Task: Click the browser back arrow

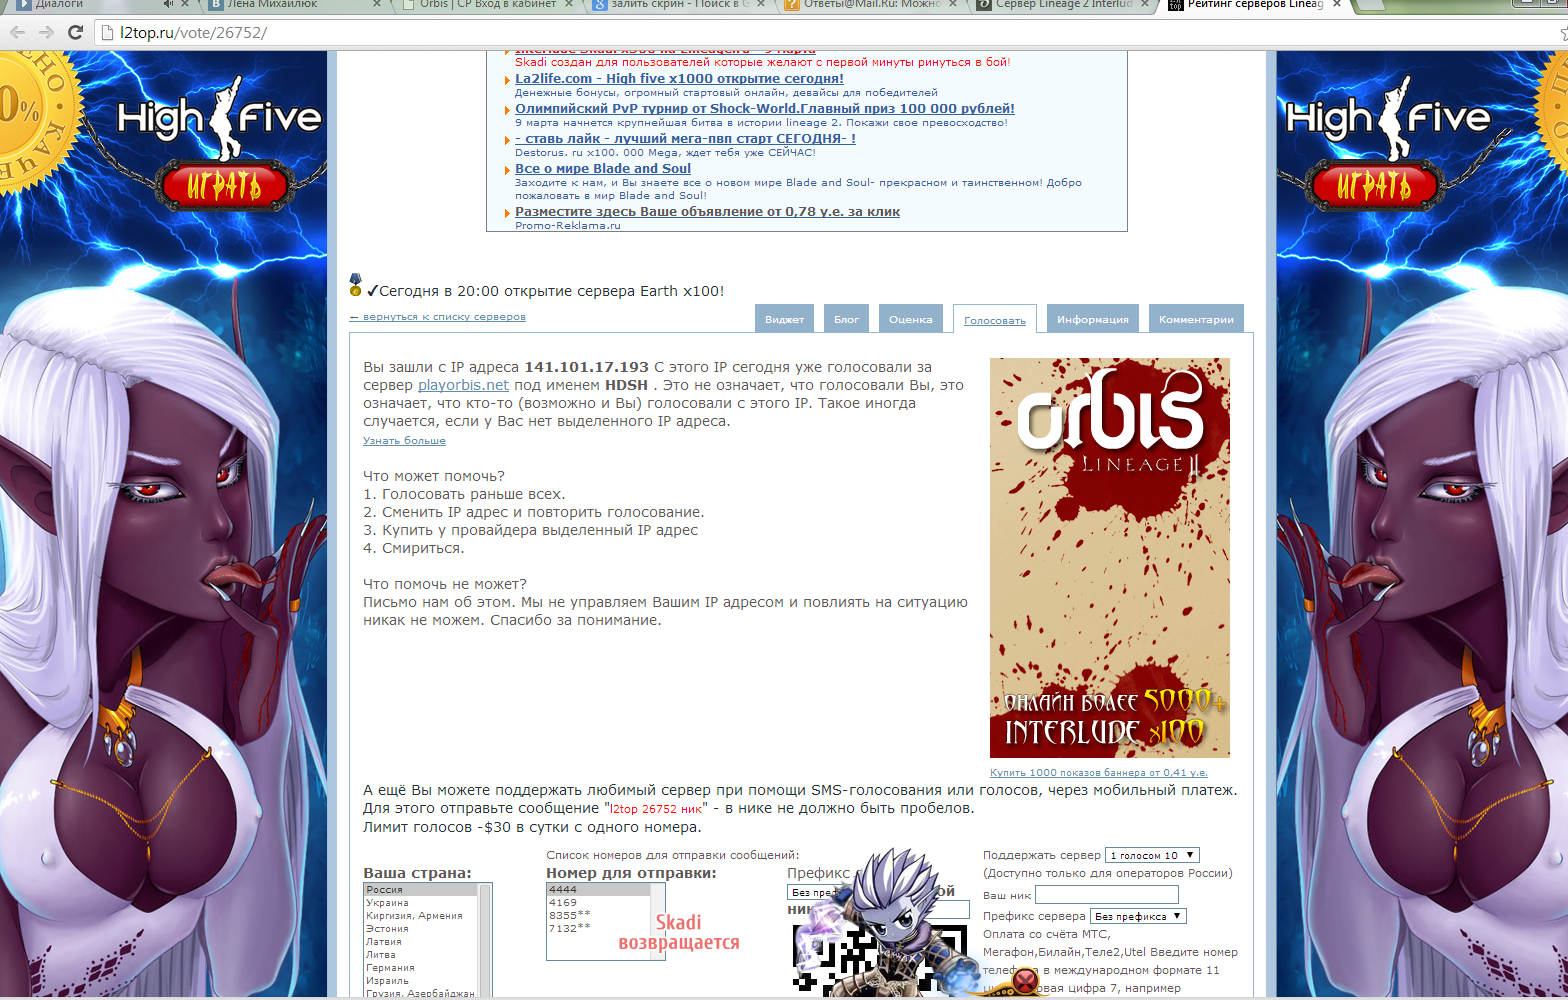Action: tap(17, 32)
